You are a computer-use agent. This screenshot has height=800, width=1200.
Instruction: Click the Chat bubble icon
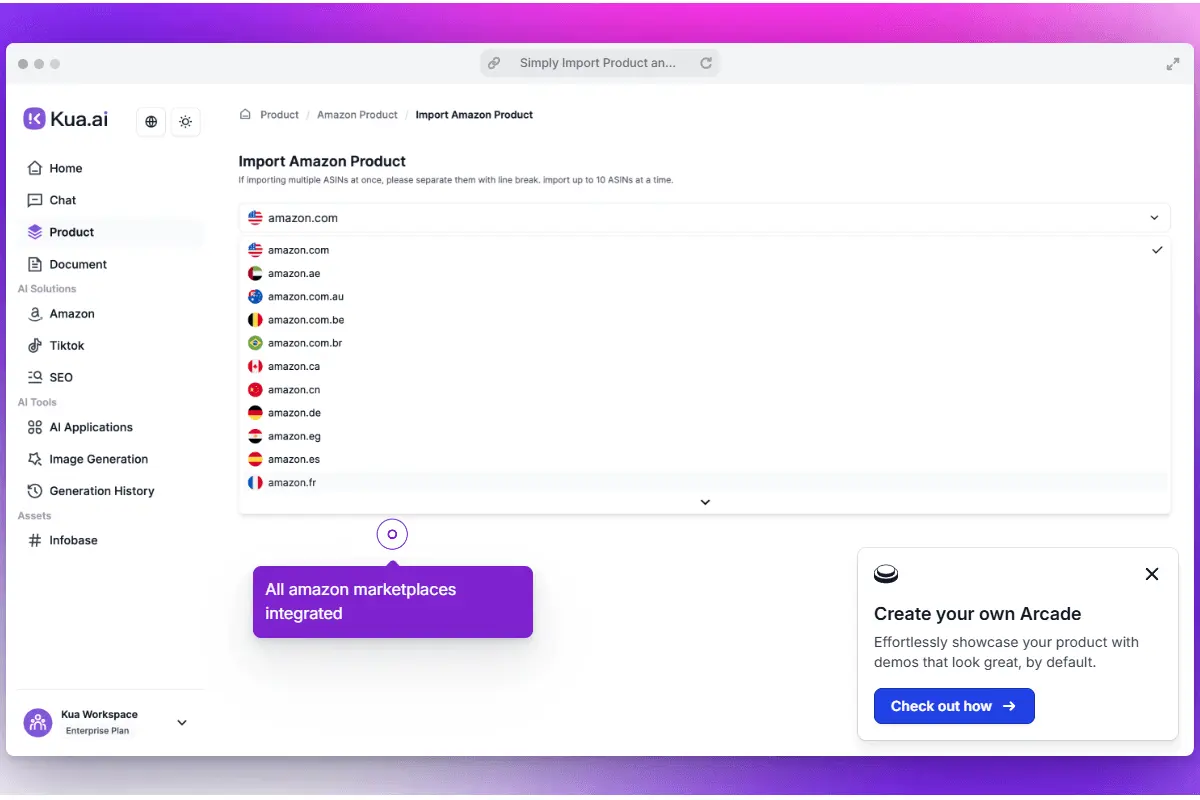click(x=35, y=200)
